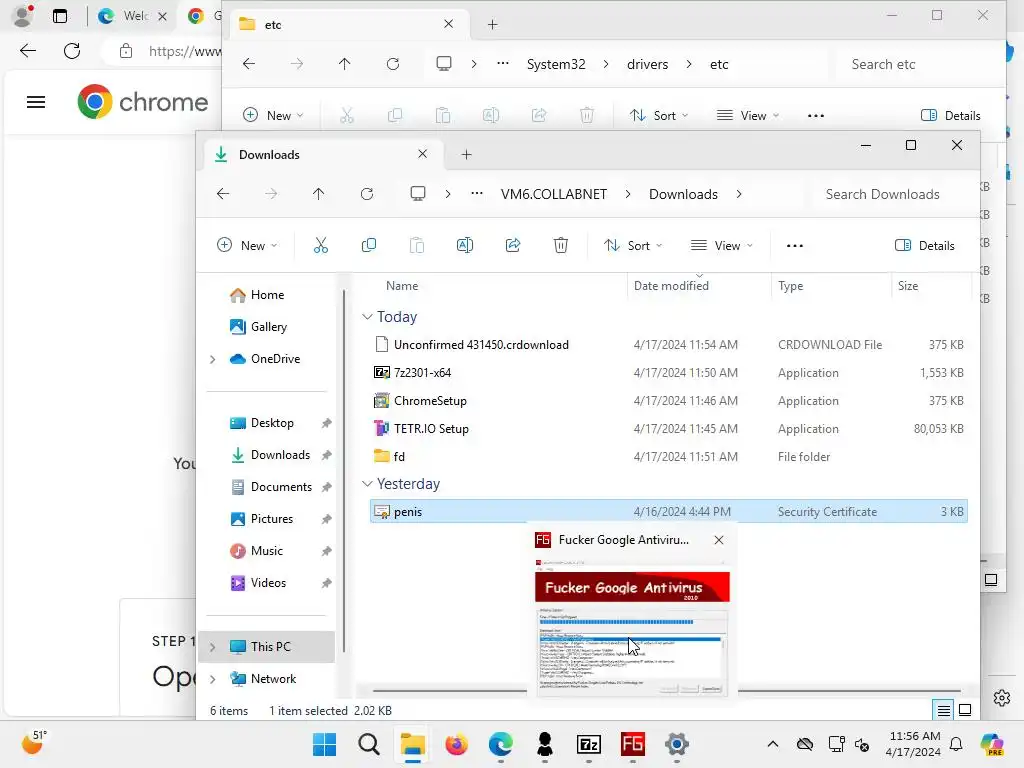The width and height of the screenshot is (1024, 768).
Task: Open the chrome page hamburger menu
Action: 36,102
